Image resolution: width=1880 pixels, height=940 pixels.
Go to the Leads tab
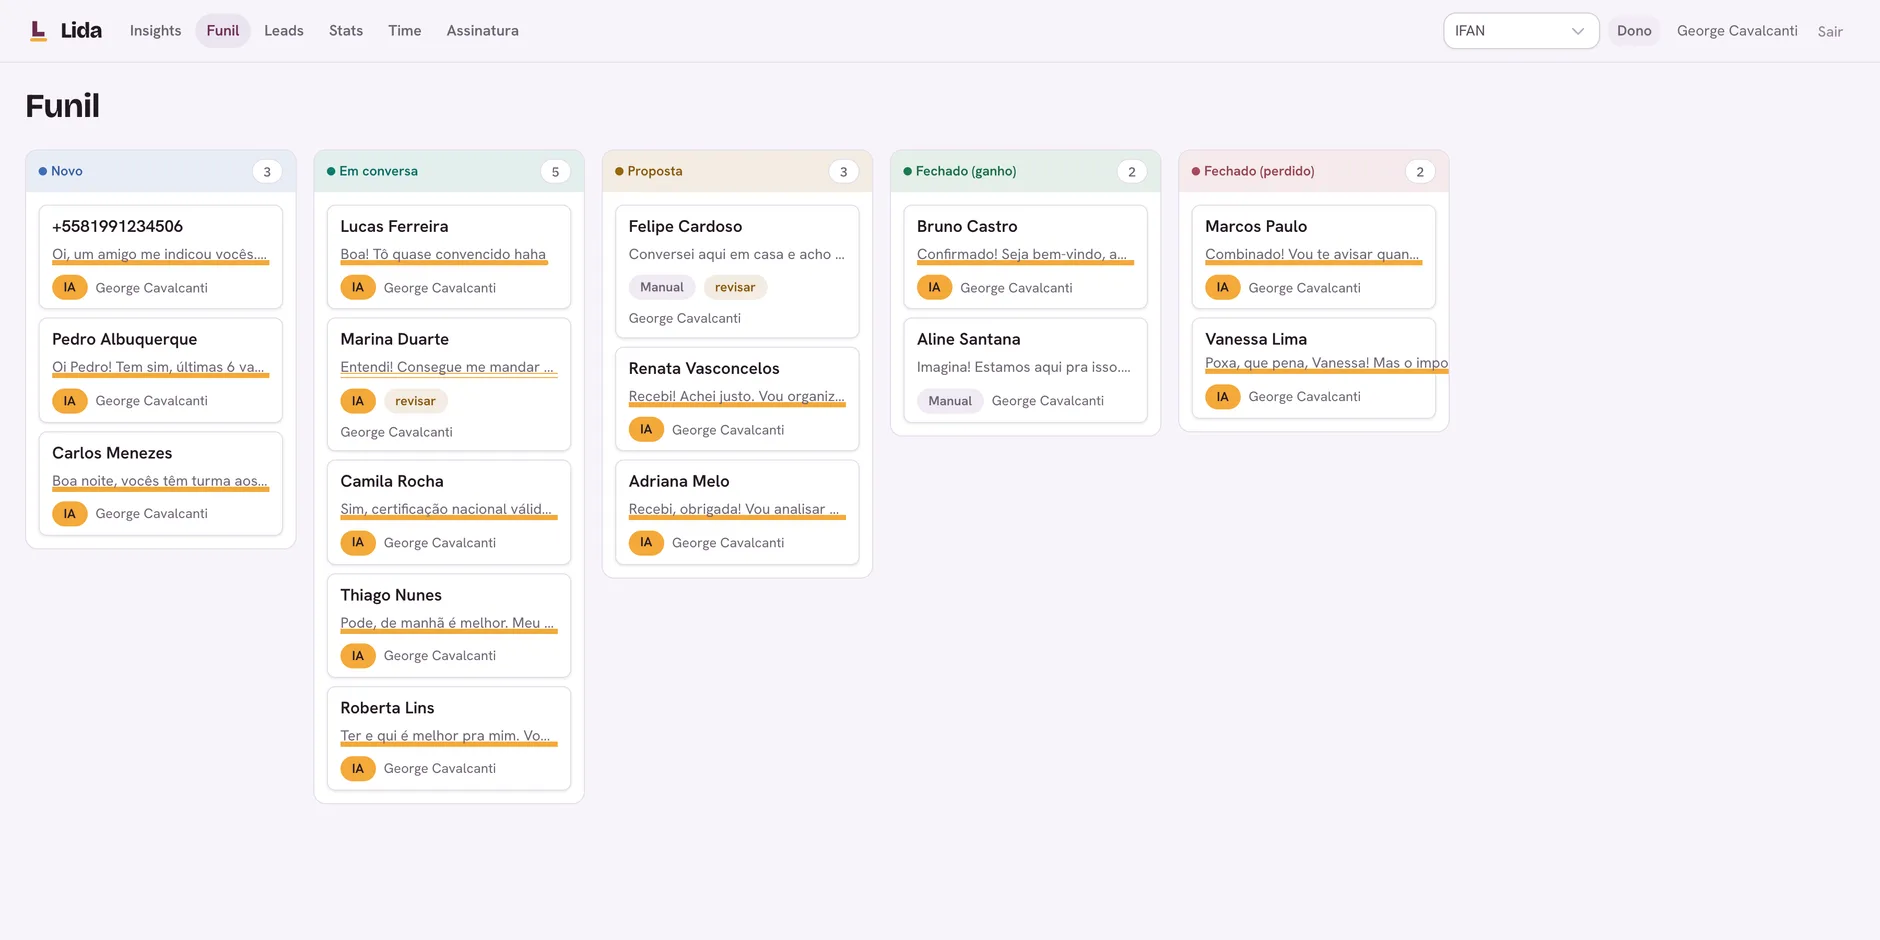pos(284,31)
